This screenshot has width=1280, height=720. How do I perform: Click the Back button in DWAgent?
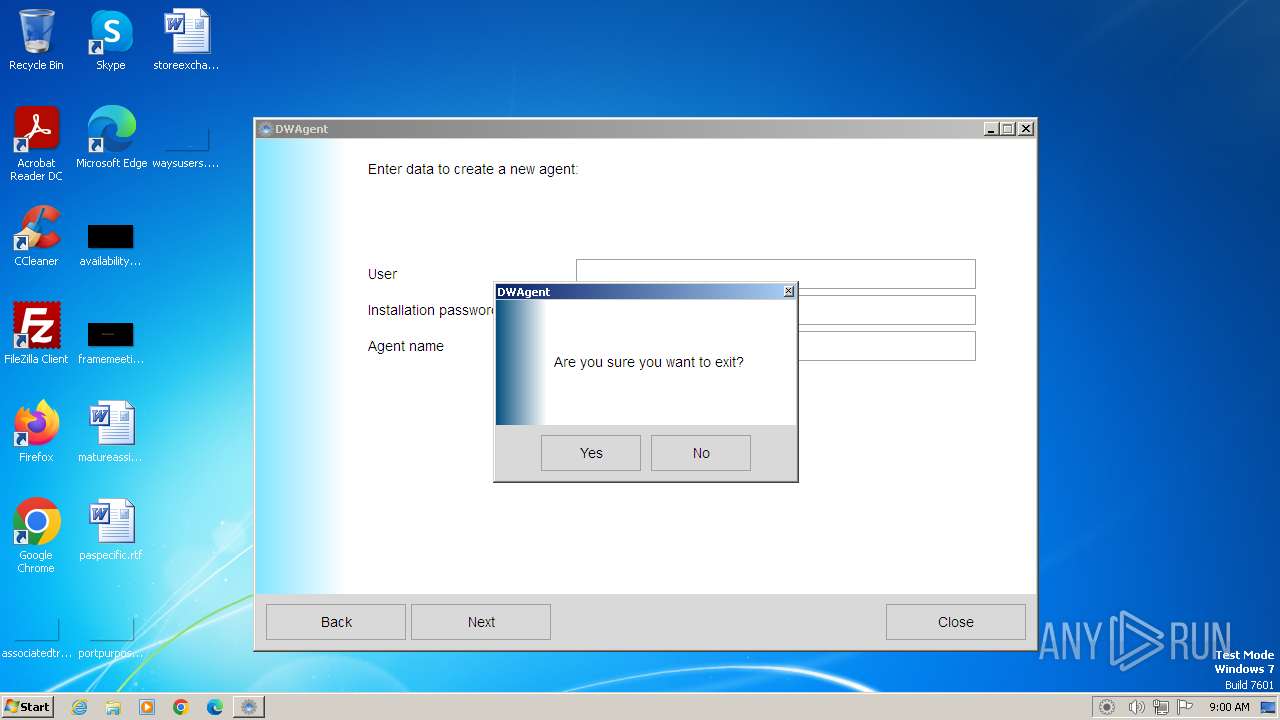point(336,622)
